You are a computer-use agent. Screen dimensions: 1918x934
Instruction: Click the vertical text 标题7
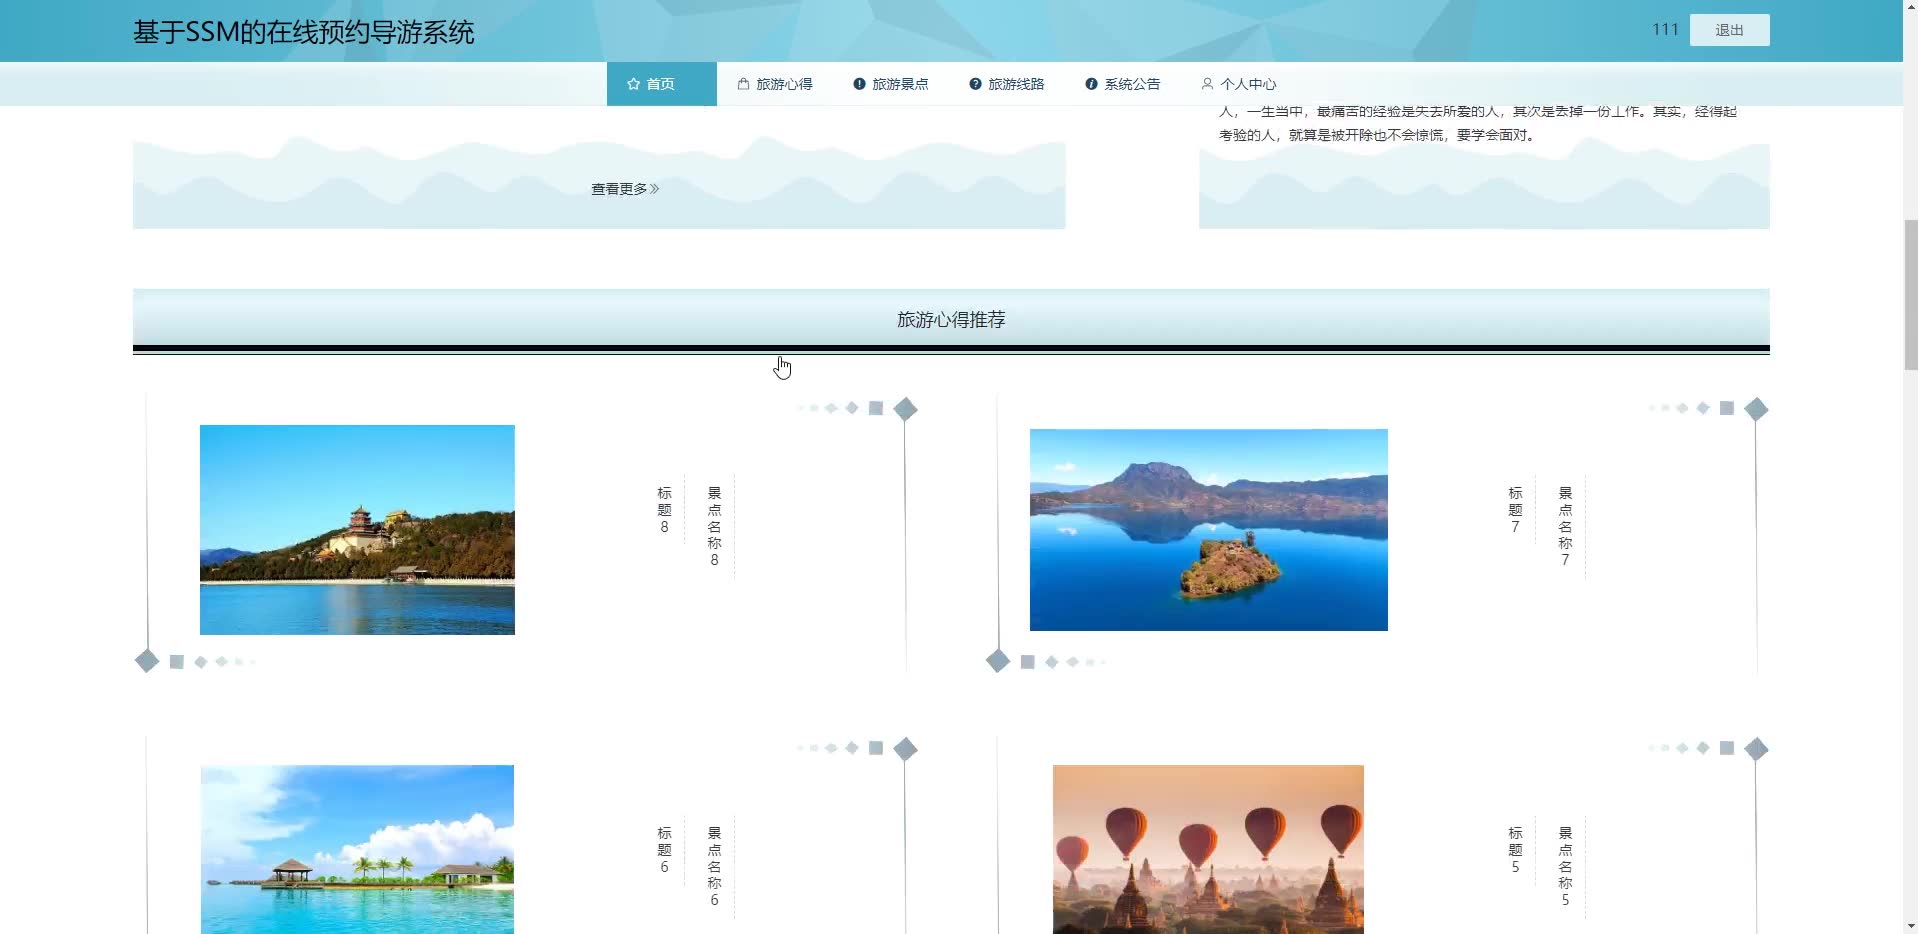1515,510
